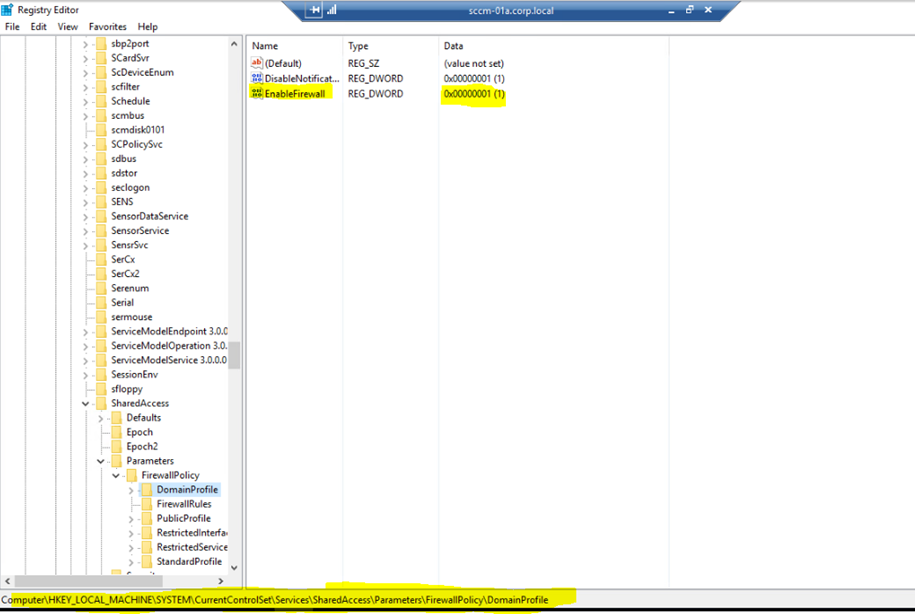The width and height of the screenshot is (915, 614).
Task: Expand the RestrictedServices tree node
Action: [x=131, y=547]
